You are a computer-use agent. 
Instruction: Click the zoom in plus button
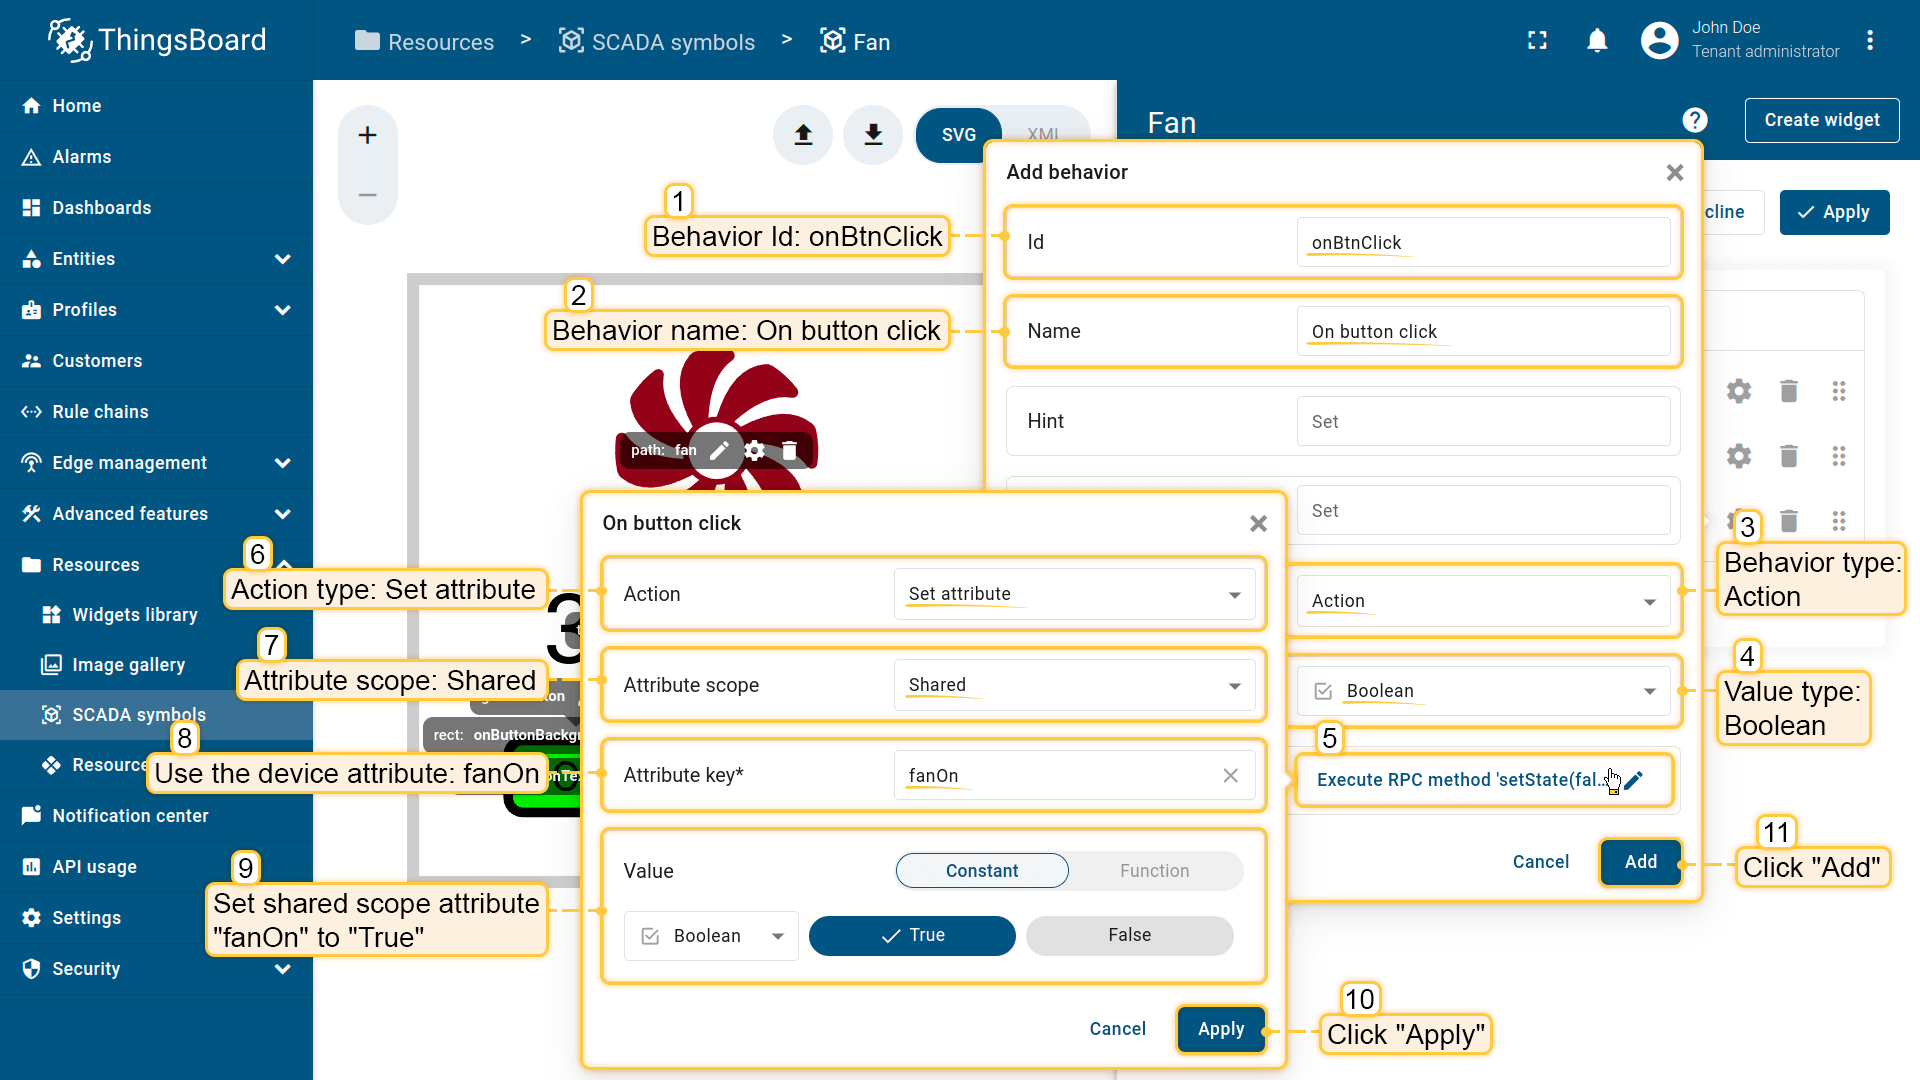pyautogui.click(x=367, y=135)
